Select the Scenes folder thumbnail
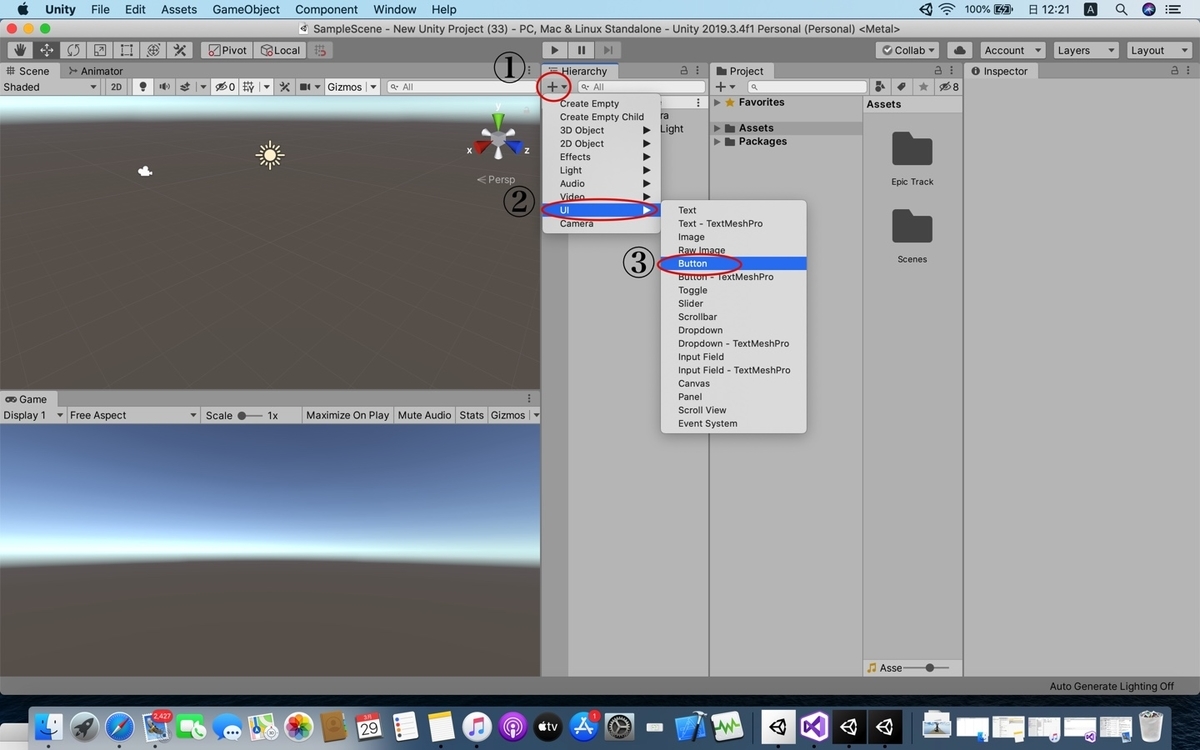The height and width of the screenshot is (750, 1200). [x=912, y=236]
